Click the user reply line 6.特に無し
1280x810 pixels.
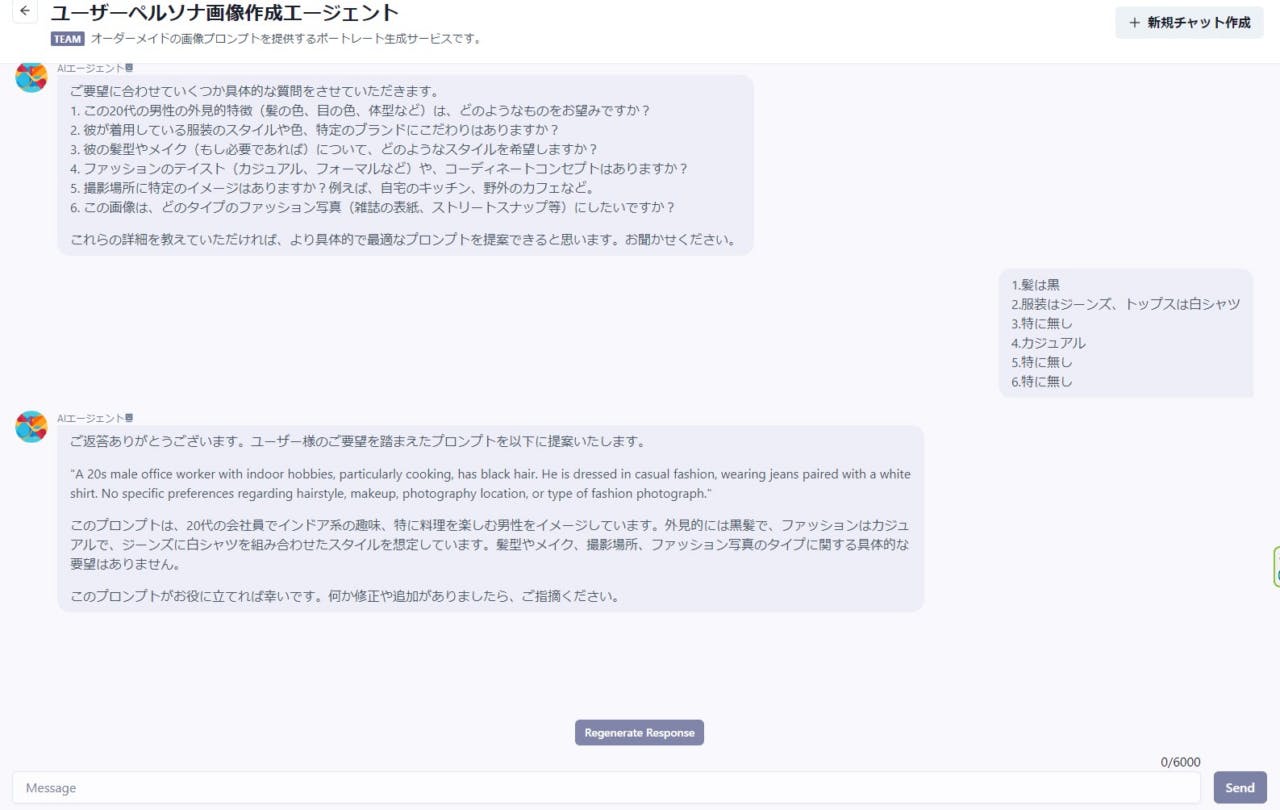click(1041, 381)
